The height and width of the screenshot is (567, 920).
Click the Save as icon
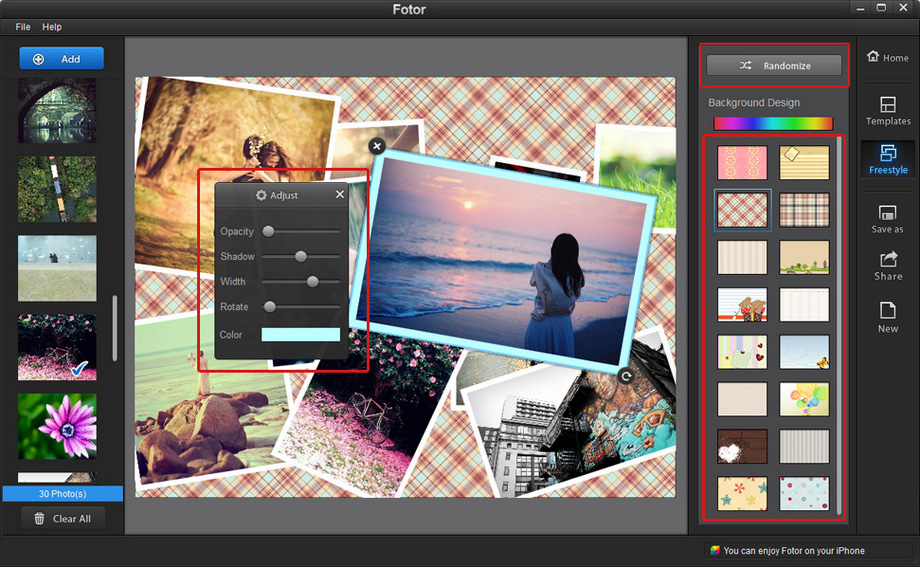(888, 219)
